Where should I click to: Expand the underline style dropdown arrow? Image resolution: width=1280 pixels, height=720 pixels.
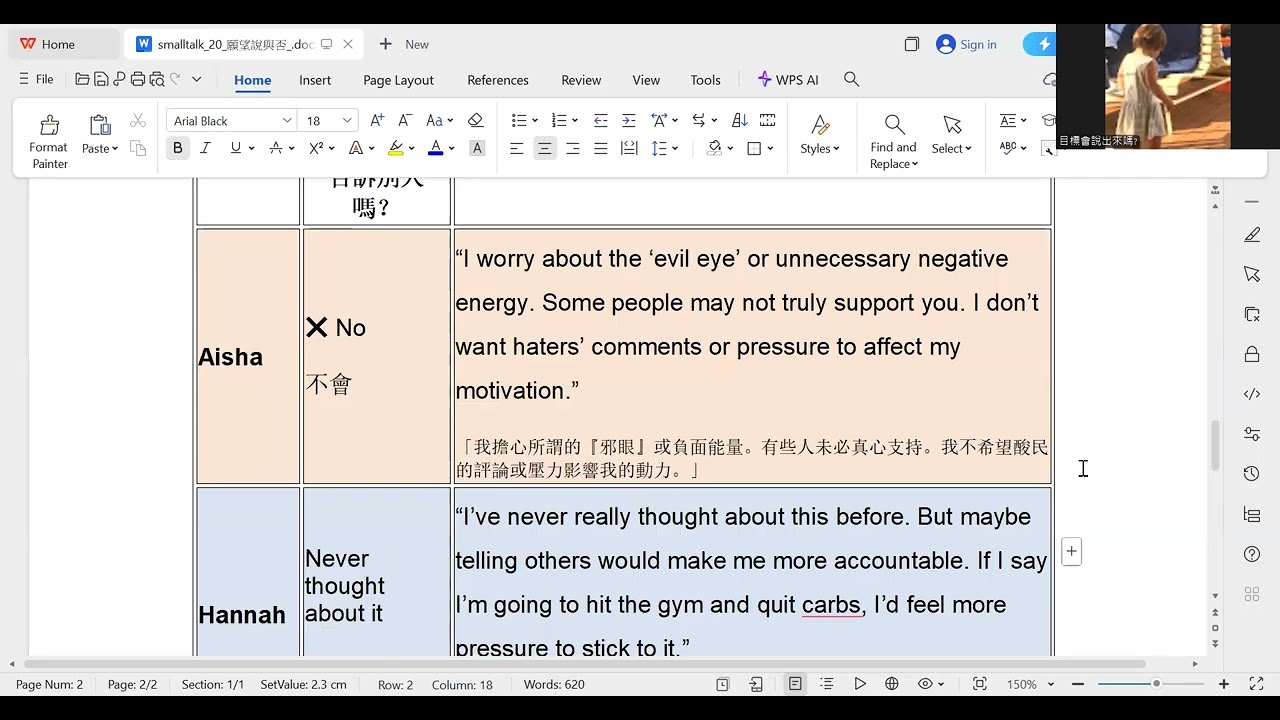(x=251, y=148)
